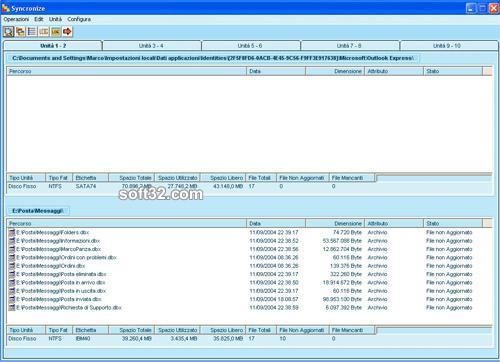Click size value 18.914.672 Byte

pos(342,282)
